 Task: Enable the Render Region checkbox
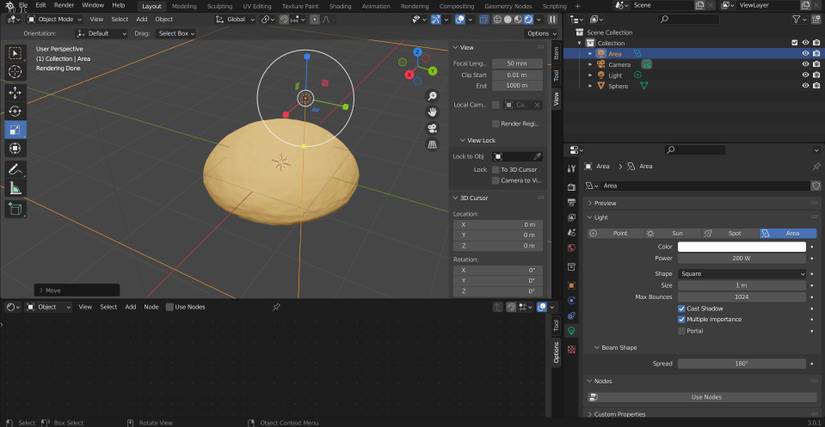[x=496, y=124]
